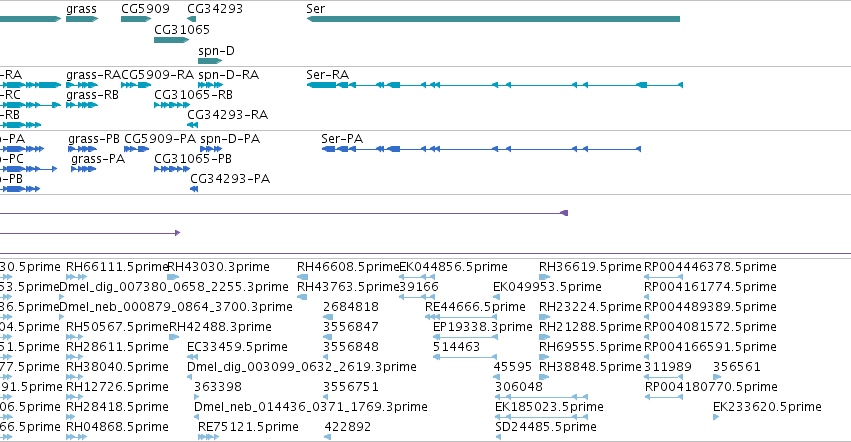Click the grass-PB protein label
The image size is (851, 442).
pyautogui.click(x=94, y=139)
